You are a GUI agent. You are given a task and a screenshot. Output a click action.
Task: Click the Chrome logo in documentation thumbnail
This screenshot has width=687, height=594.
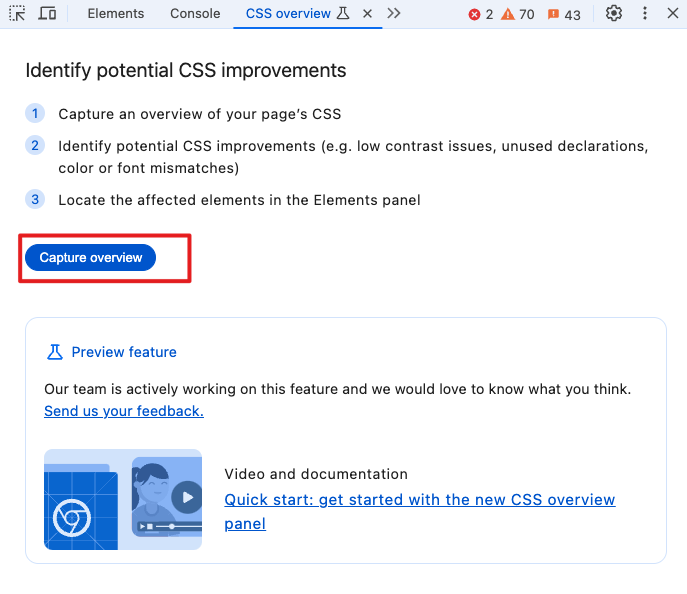coord(72,517)
